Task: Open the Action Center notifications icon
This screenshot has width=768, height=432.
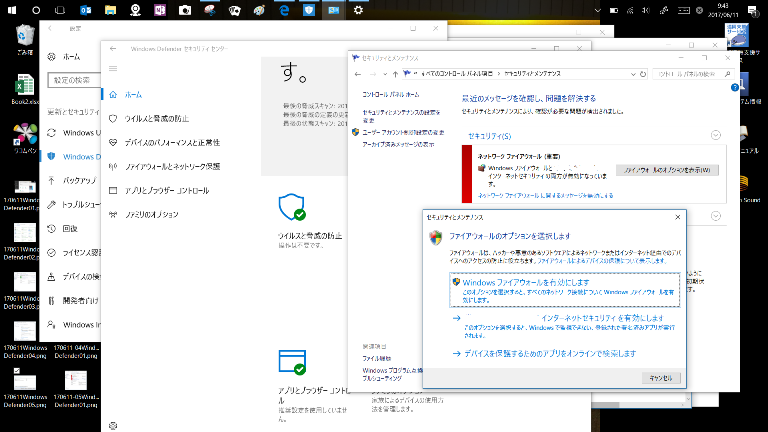Action: 753,10
